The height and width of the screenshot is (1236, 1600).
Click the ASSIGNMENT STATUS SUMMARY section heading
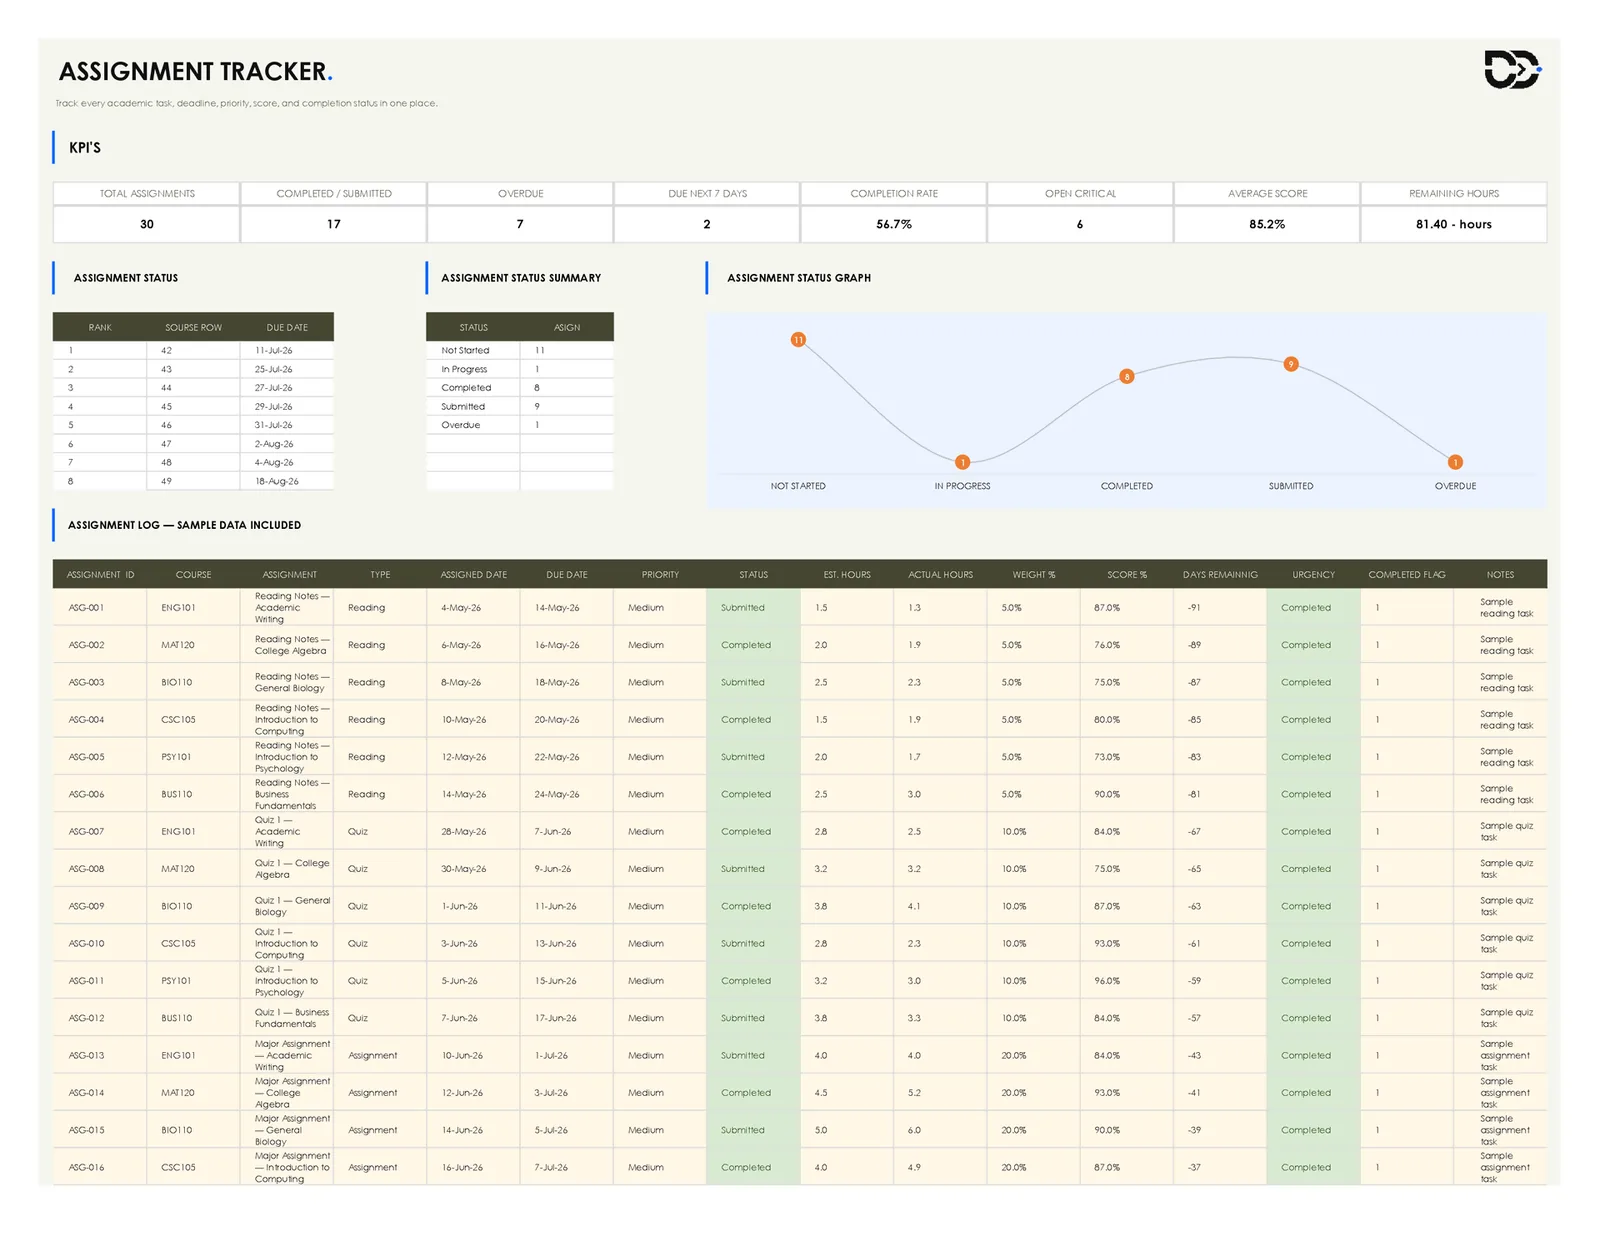click(521, 278)
